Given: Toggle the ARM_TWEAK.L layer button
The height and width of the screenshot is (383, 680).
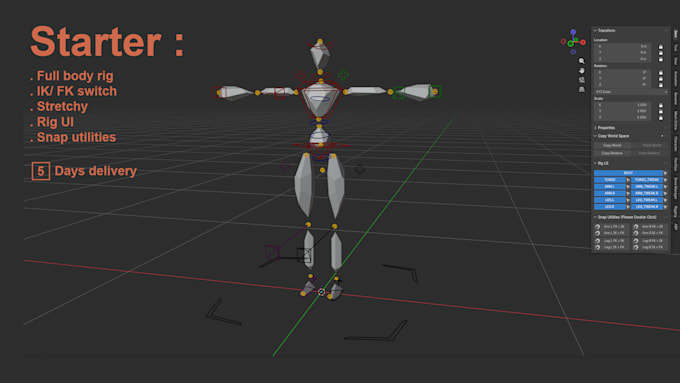Looking at the screenshot, I should [647, 187].
